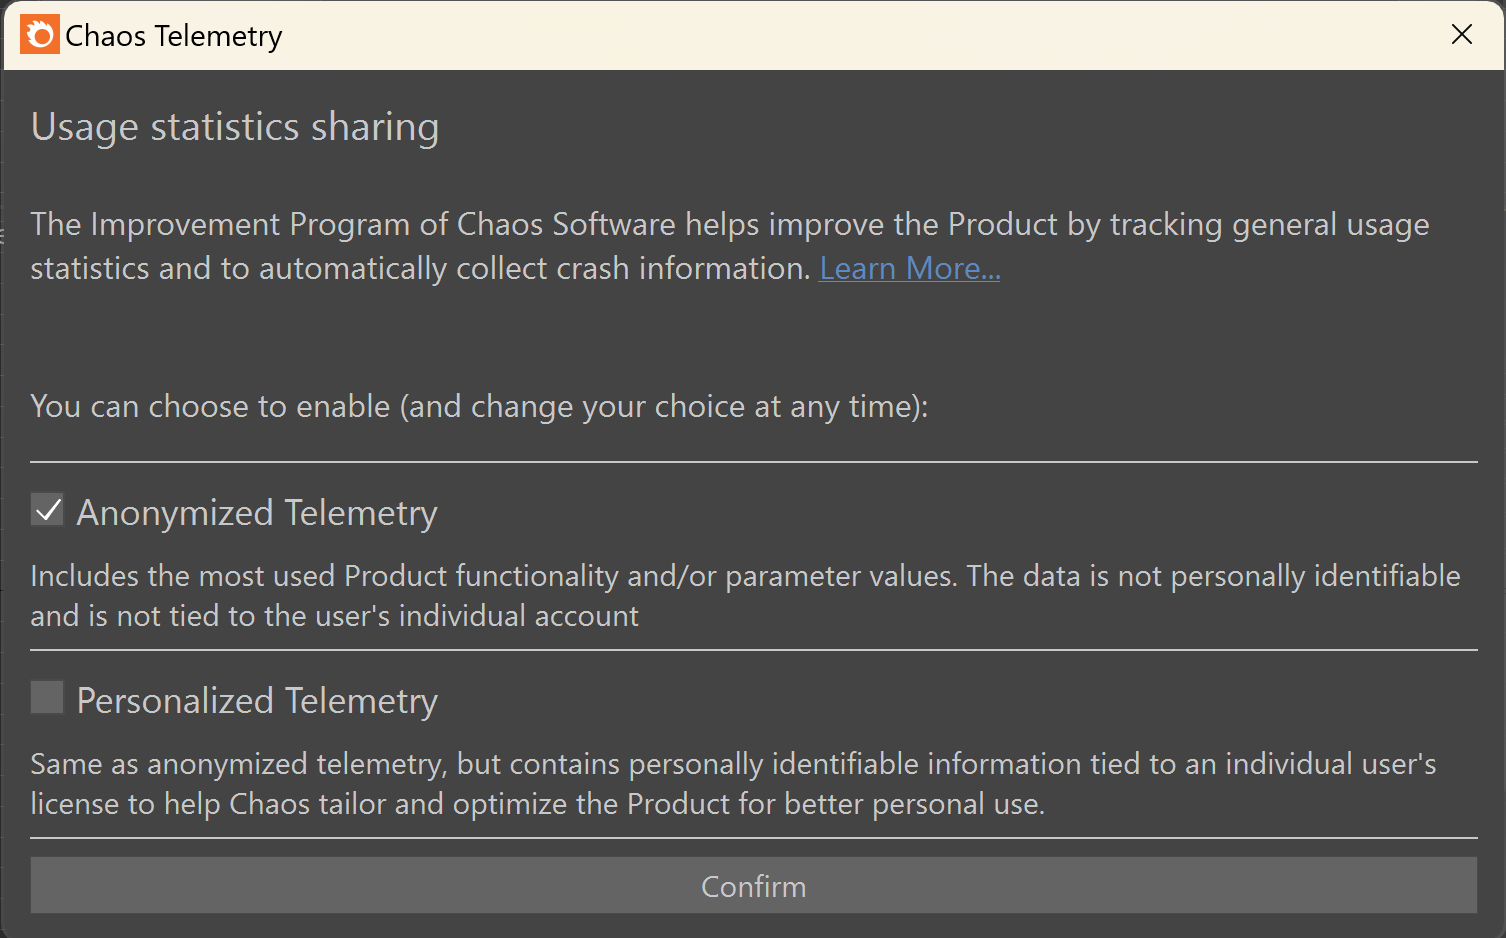This screenshot has width=1506, height=938.
Task: Open the Learn More link
Action: pyautogui.click(x=910, y=268)
